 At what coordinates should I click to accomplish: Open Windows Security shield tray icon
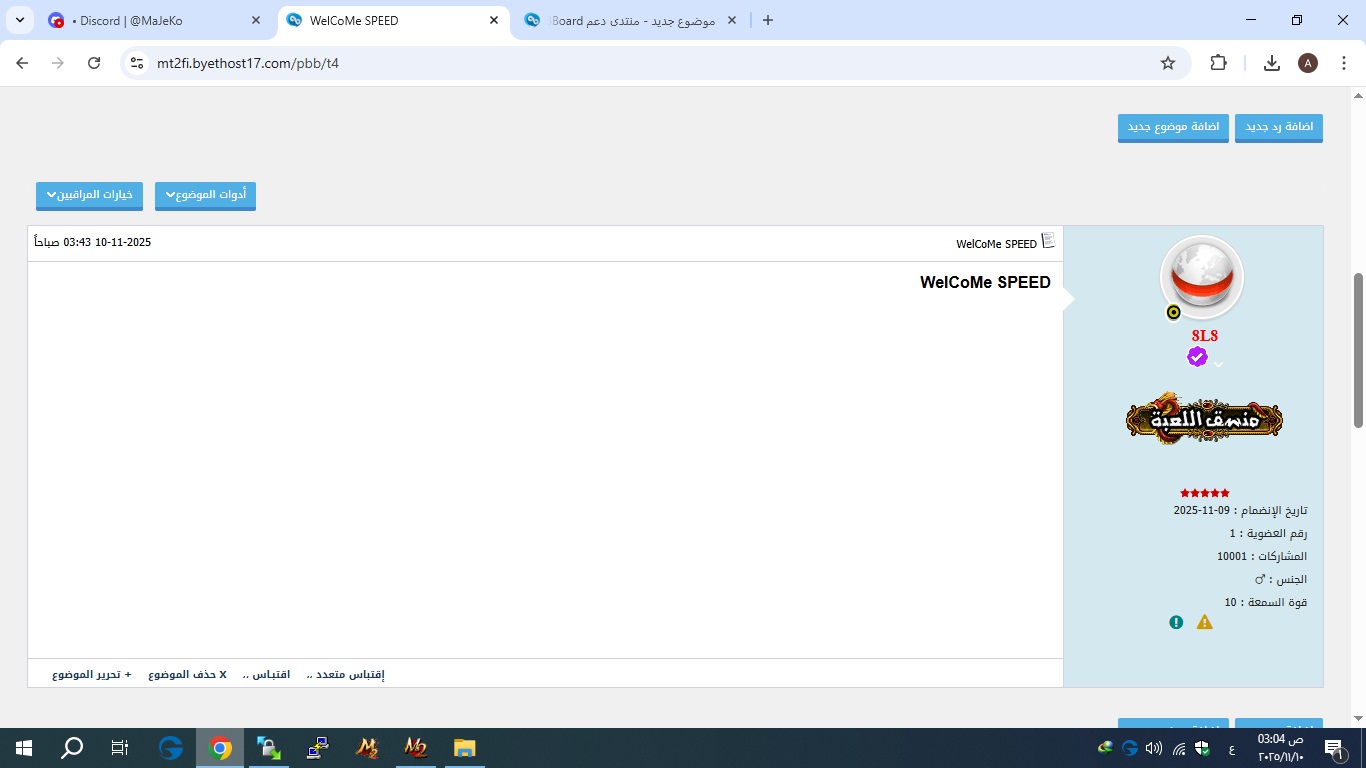1204,748
